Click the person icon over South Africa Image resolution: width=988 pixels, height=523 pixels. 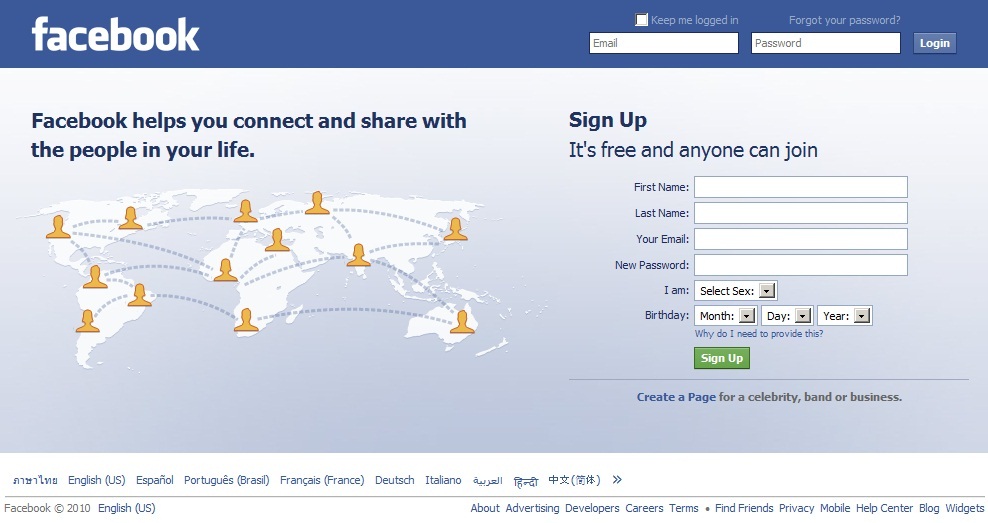(x=246, y=319)
